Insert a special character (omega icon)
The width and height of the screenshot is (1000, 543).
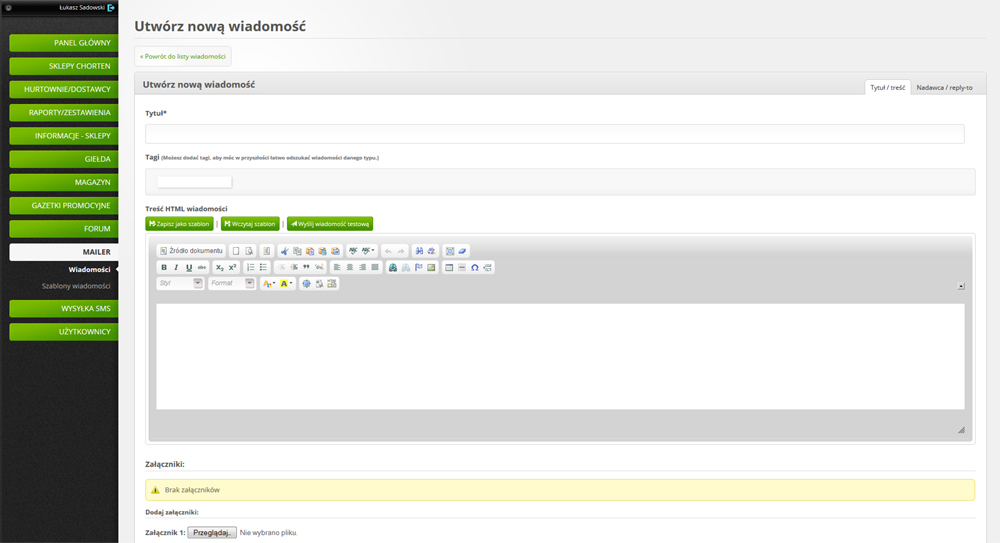pyautogui.click(x=474, y=267)
